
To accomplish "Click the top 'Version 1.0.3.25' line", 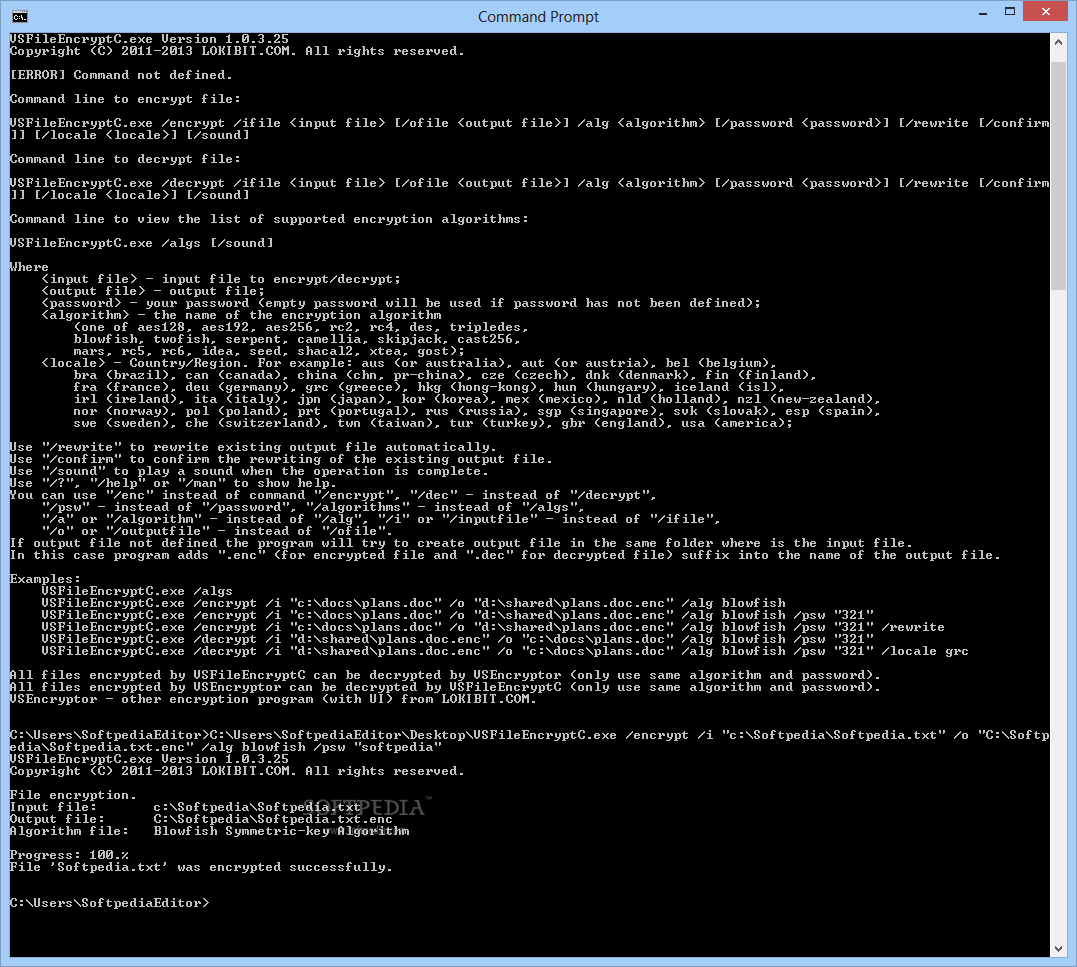I will 149,39.
